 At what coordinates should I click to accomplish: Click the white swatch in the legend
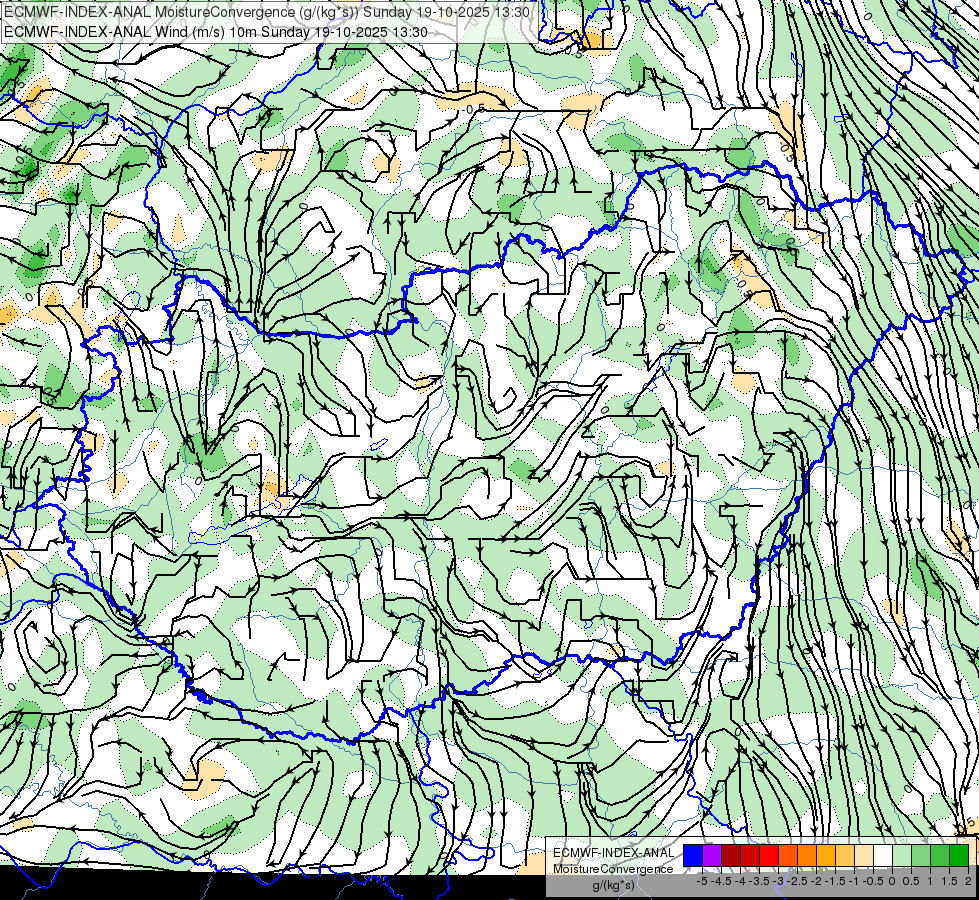pyautogui.click(x=883, y=855)
